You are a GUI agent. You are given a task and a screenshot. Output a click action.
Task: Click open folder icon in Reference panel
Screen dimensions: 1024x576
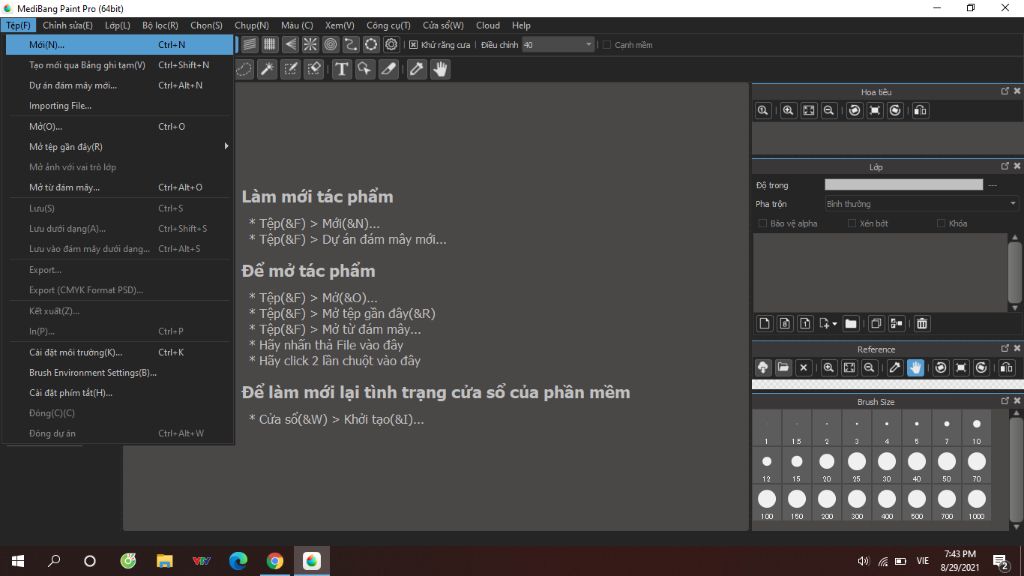[783, 368]
